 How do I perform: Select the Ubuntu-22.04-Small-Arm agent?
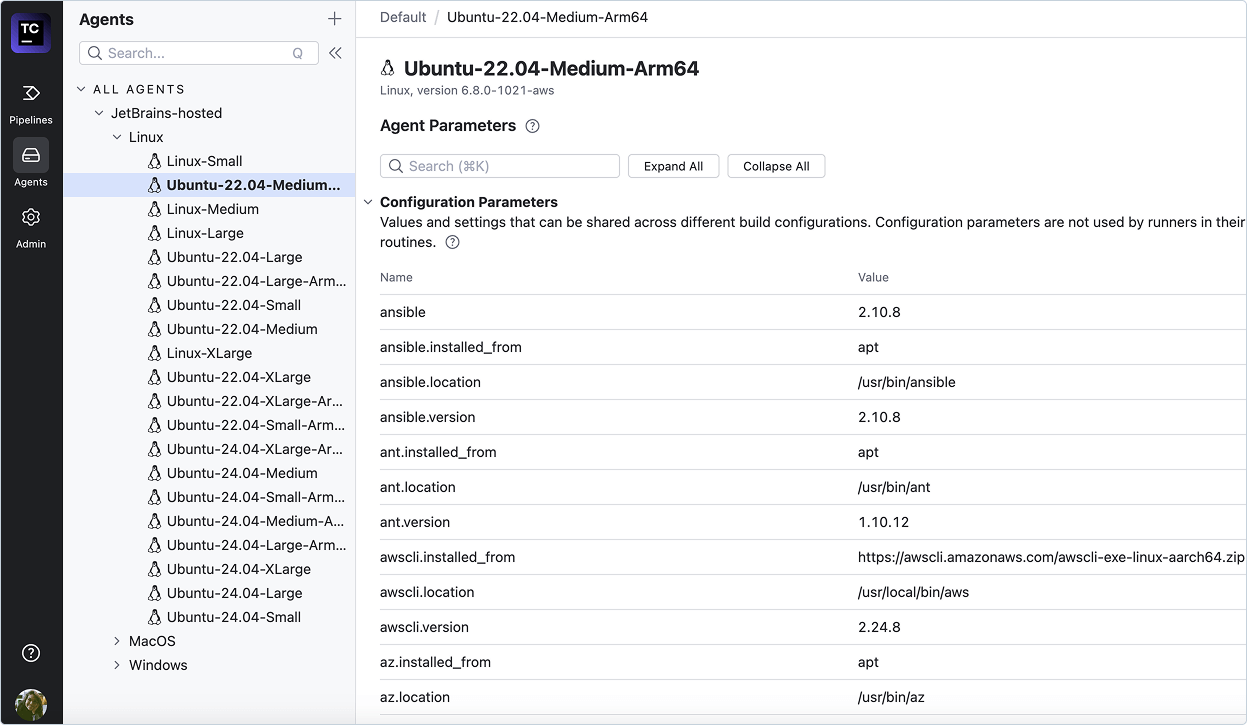[256, 425]
